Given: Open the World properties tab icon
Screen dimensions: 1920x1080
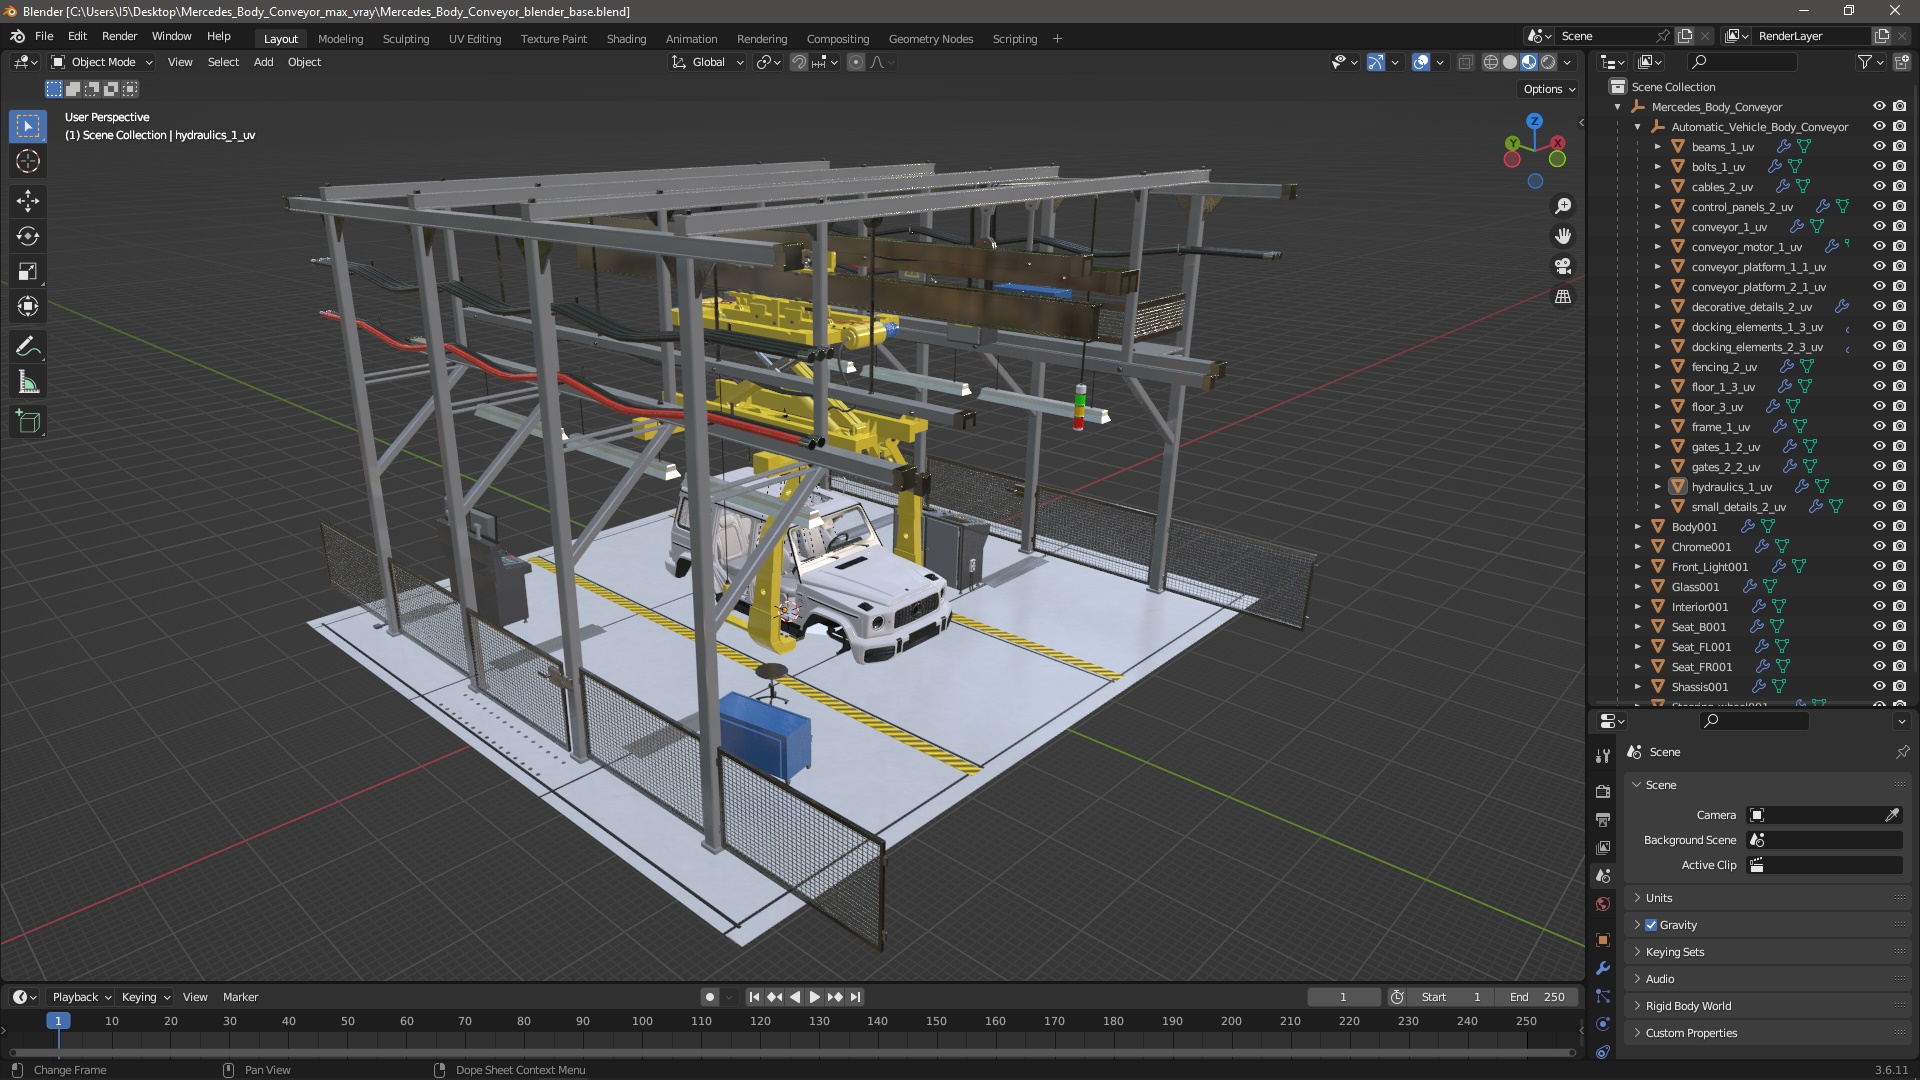Looking at the screenshot, I should point(1603,904).
